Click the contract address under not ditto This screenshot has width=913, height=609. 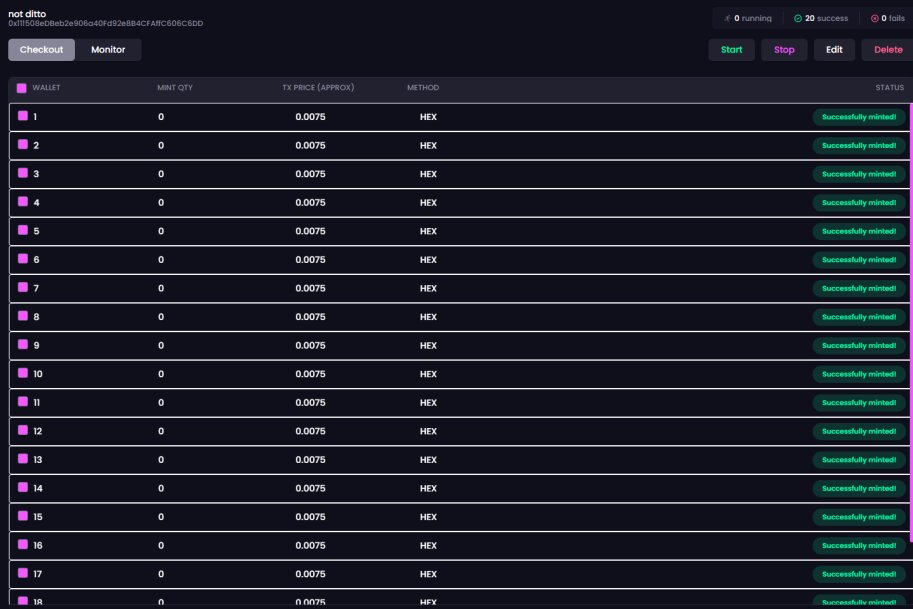coord(105,23)
